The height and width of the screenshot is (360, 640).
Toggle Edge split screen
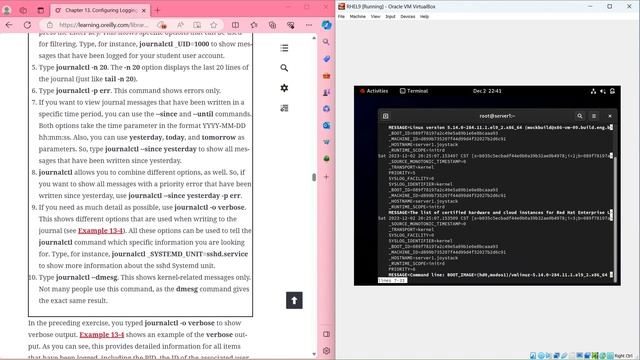tap(236, 25)
